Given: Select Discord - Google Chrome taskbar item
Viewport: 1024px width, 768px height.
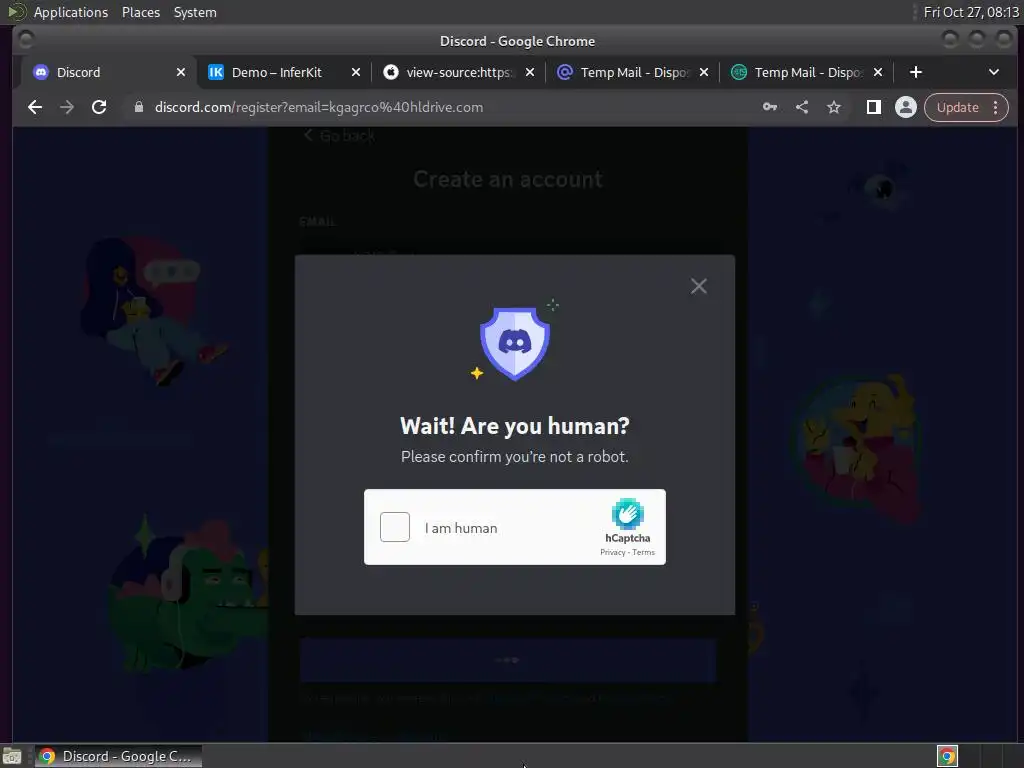Looking at the screenshot, I should point(118,756).
